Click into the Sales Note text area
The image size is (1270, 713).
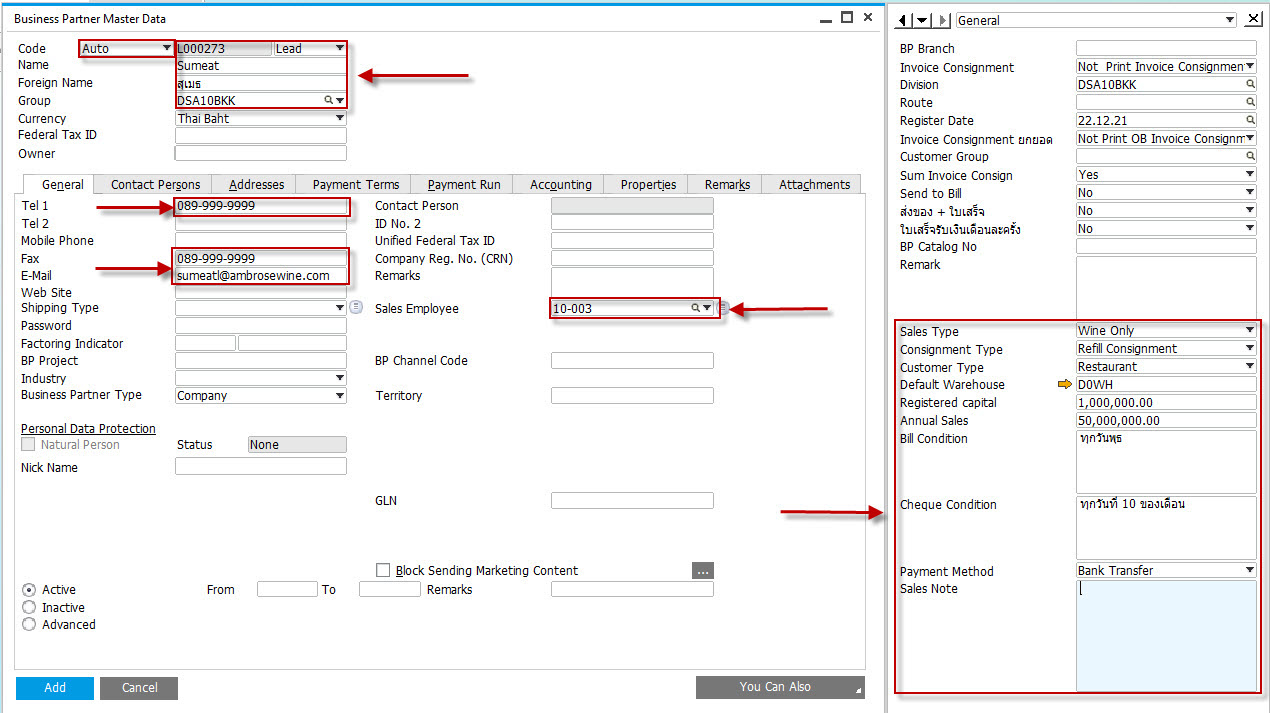click(x=1166, y=636)
